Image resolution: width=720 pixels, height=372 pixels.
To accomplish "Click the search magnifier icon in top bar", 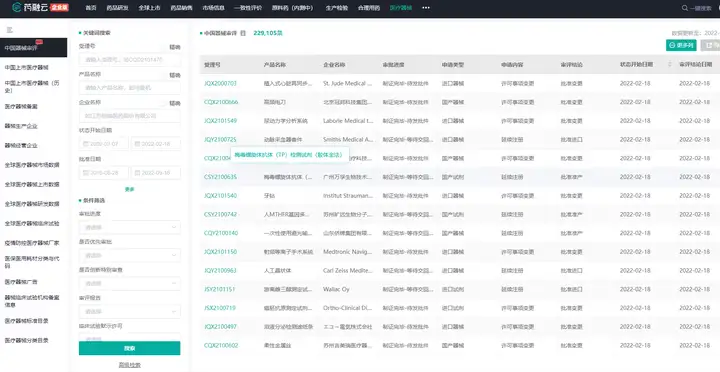I will pyautogui.click(x=685, y=8).
